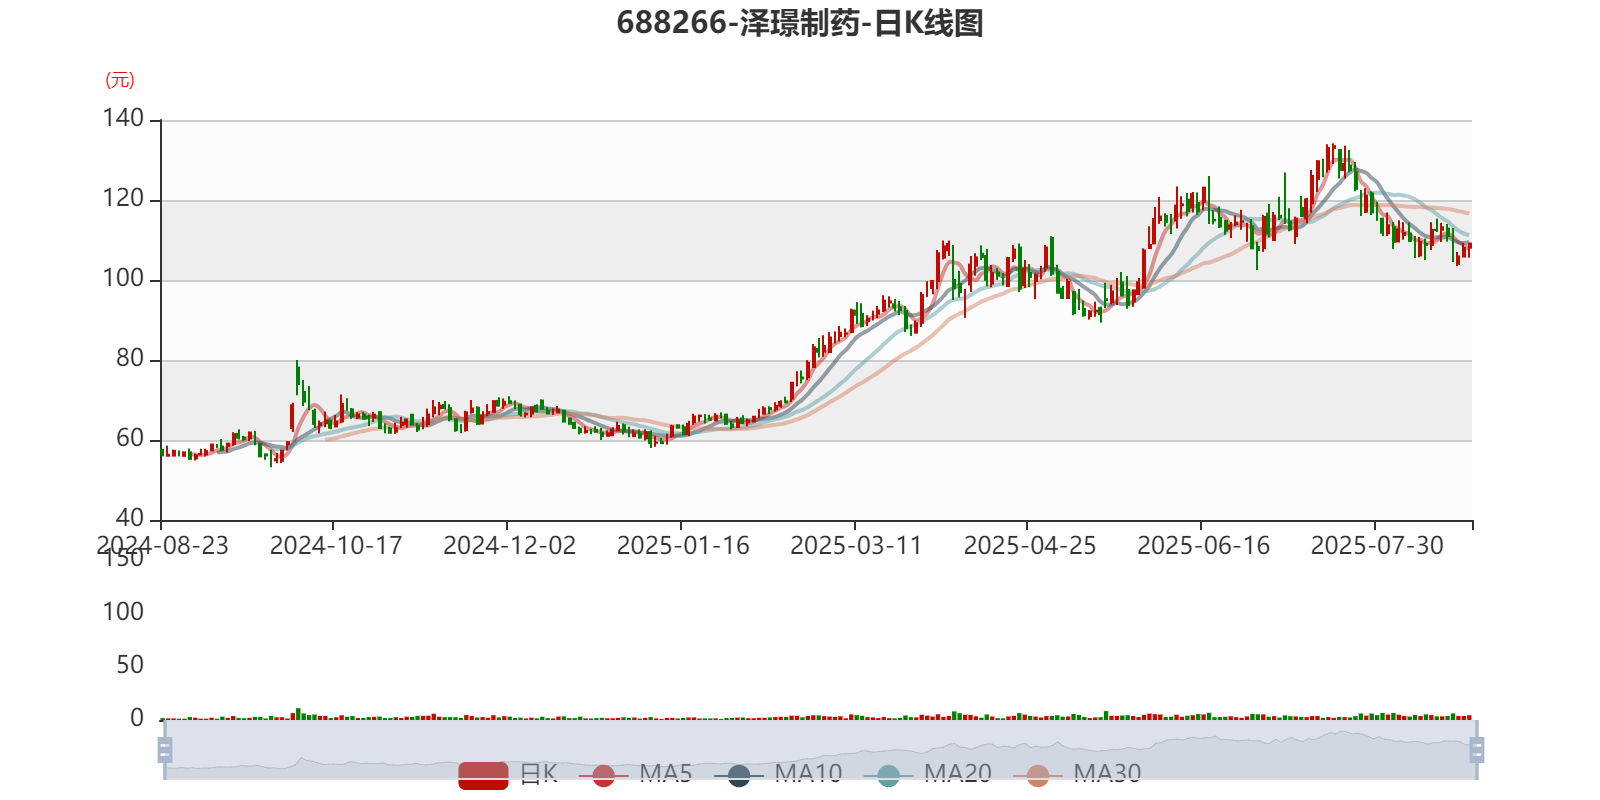
Task: Click the 140 price axis label
Action: (x=123, y=118)
